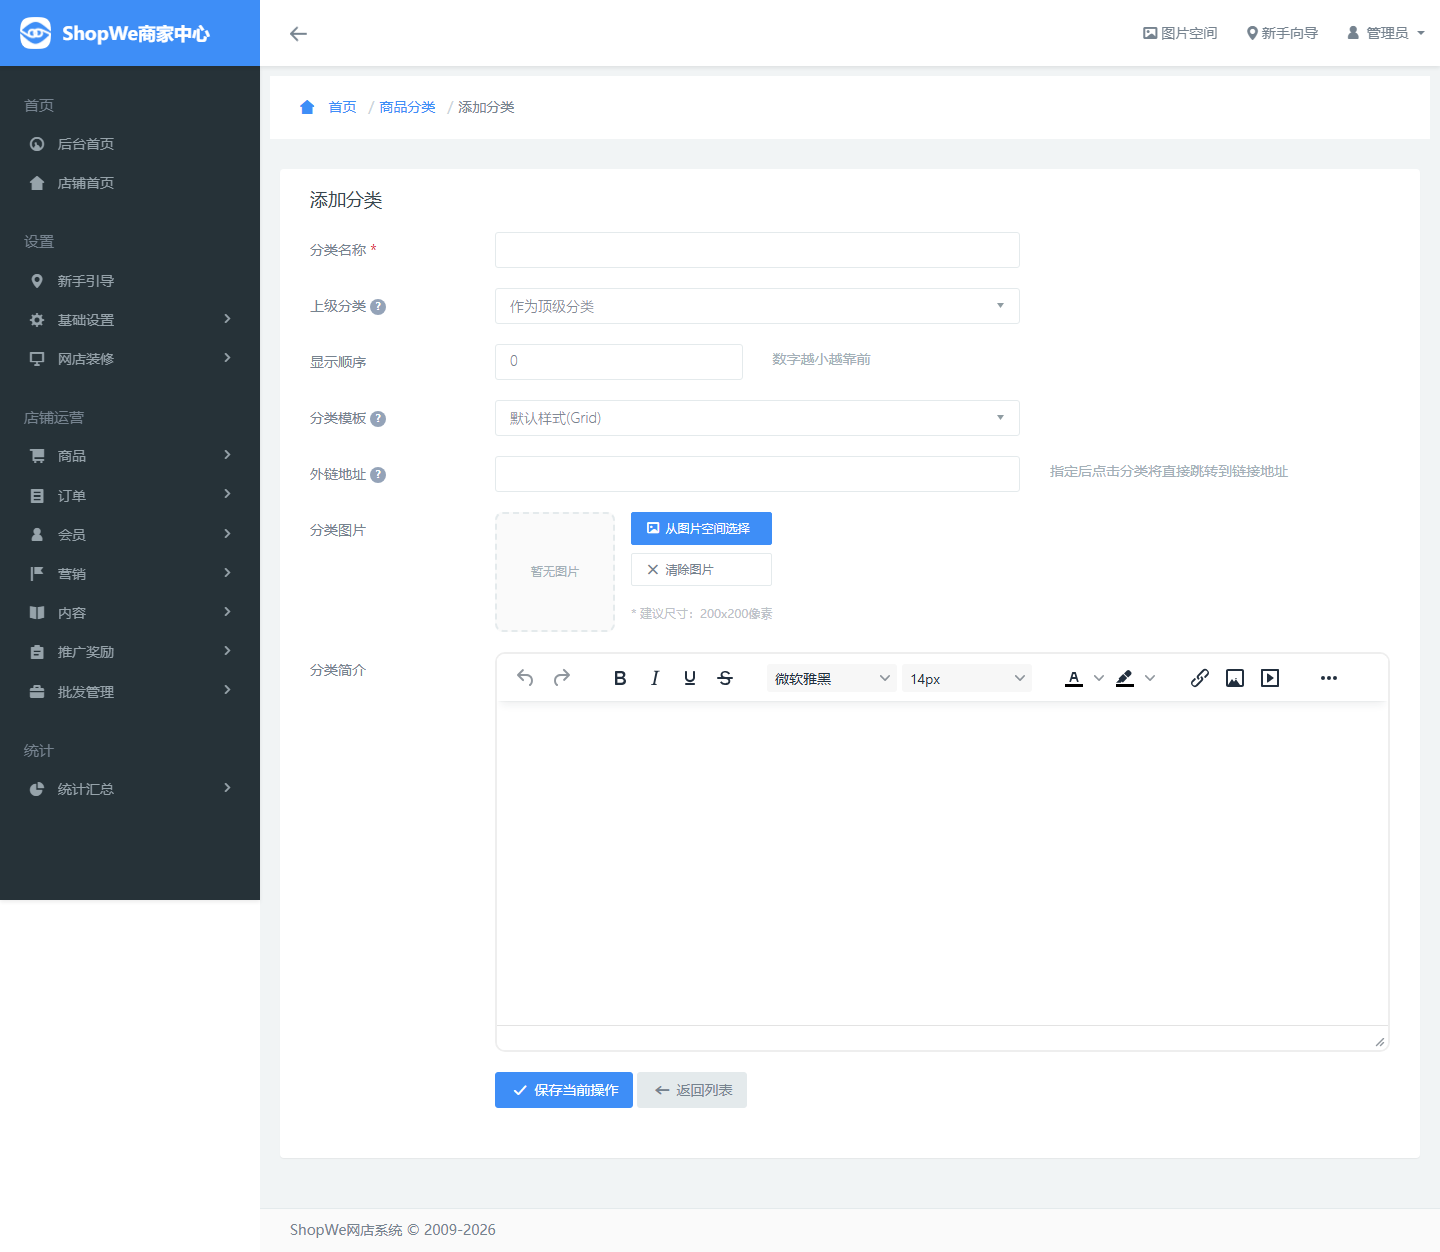Open text color picker arrow
This screenshot has height=1252, width=1440.
(x=1099, y=678)
